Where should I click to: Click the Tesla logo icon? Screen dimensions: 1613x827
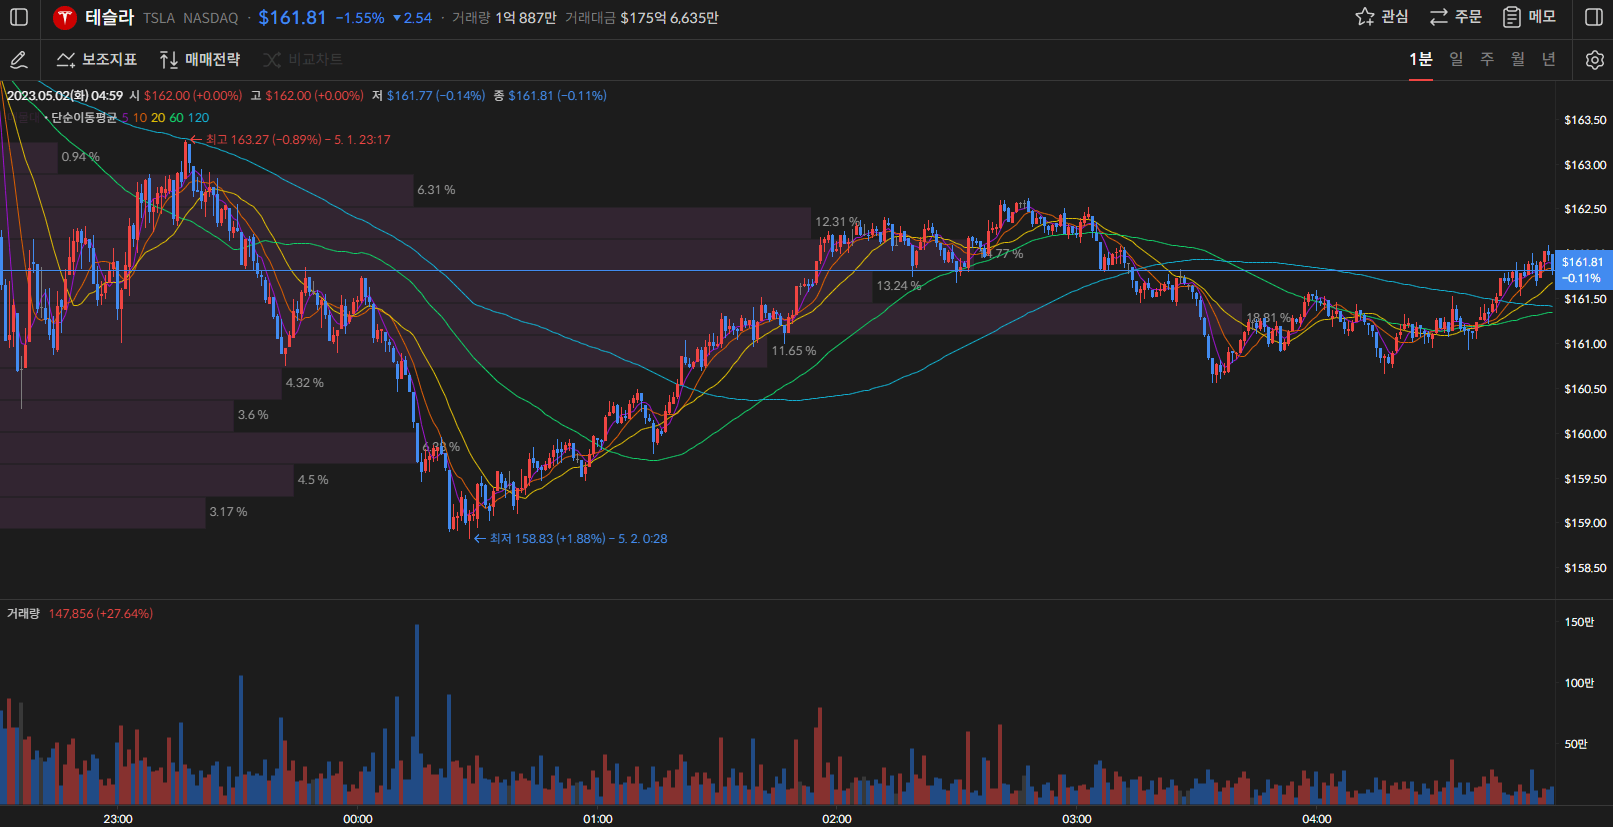[x=65, y=18]
